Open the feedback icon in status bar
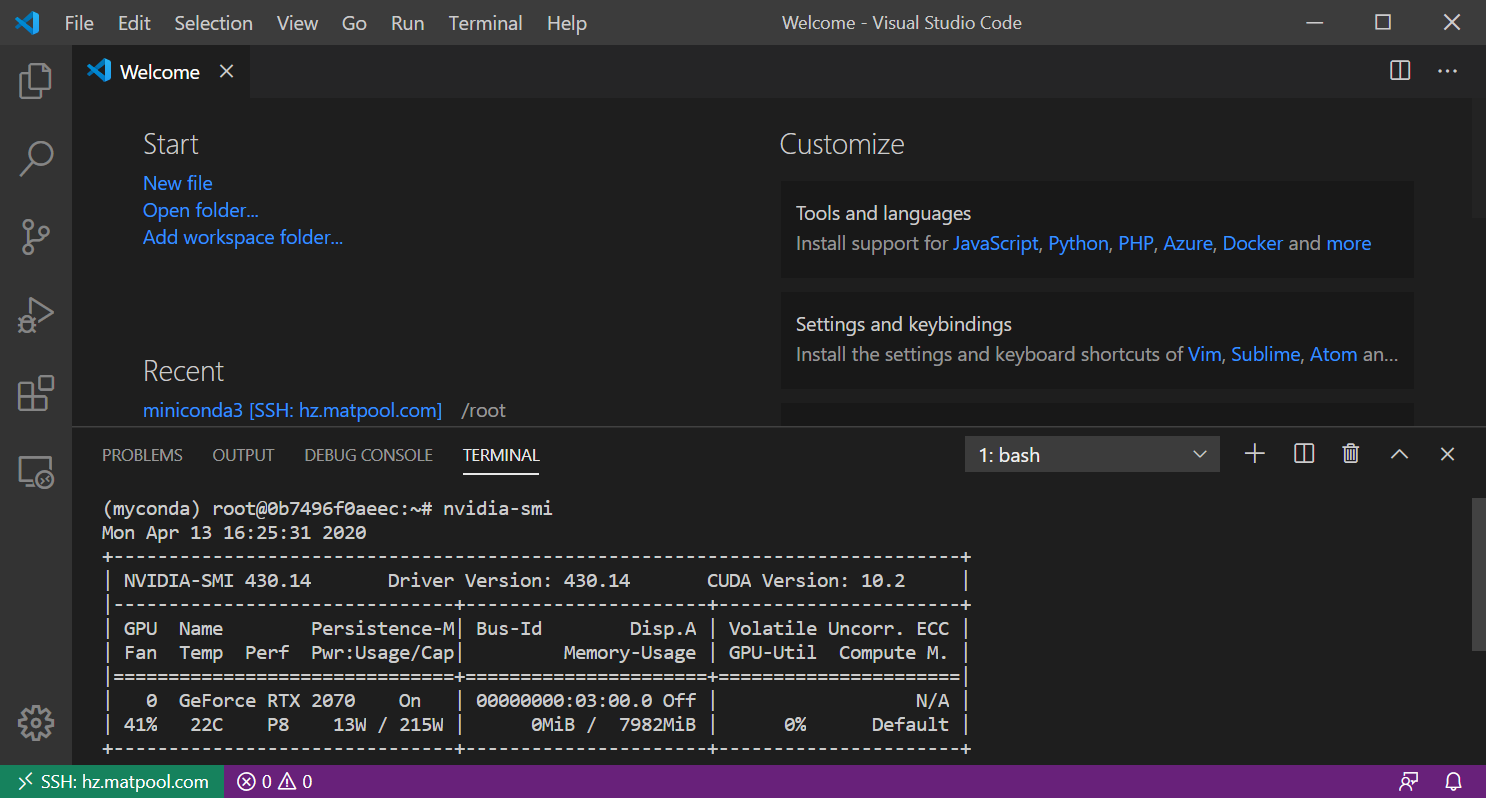Viewport: 1486px width, 798px height. point(1408,782)
